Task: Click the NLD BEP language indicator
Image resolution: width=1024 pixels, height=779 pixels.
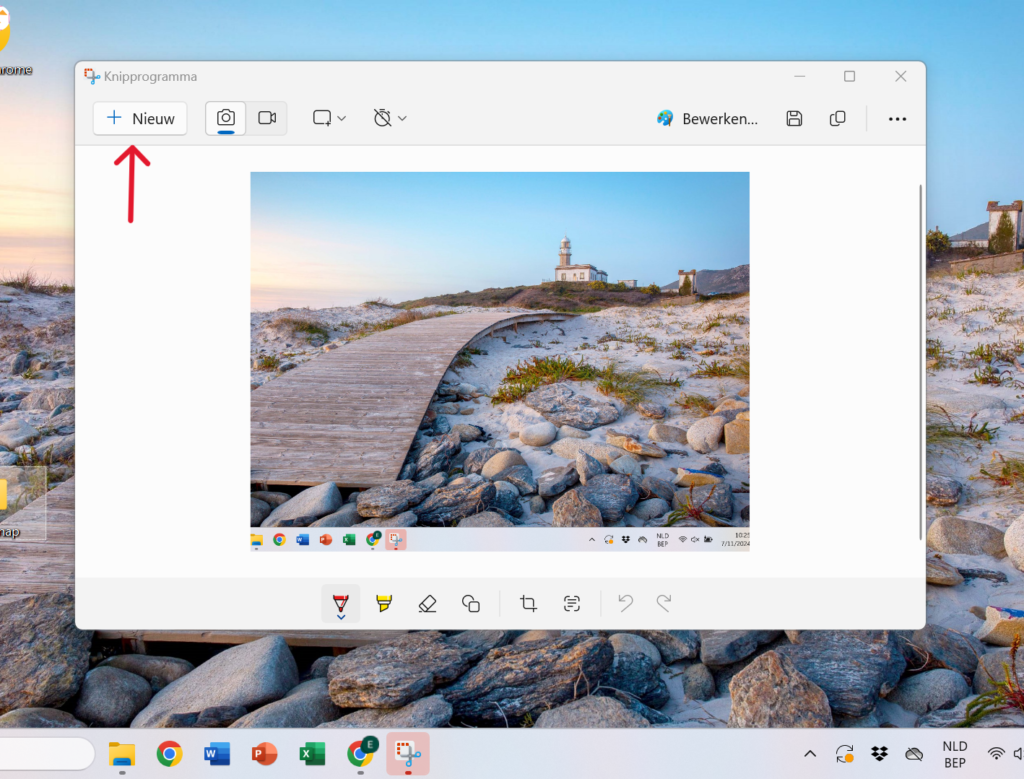Action: pyautogui.click(x=954, y=754)
